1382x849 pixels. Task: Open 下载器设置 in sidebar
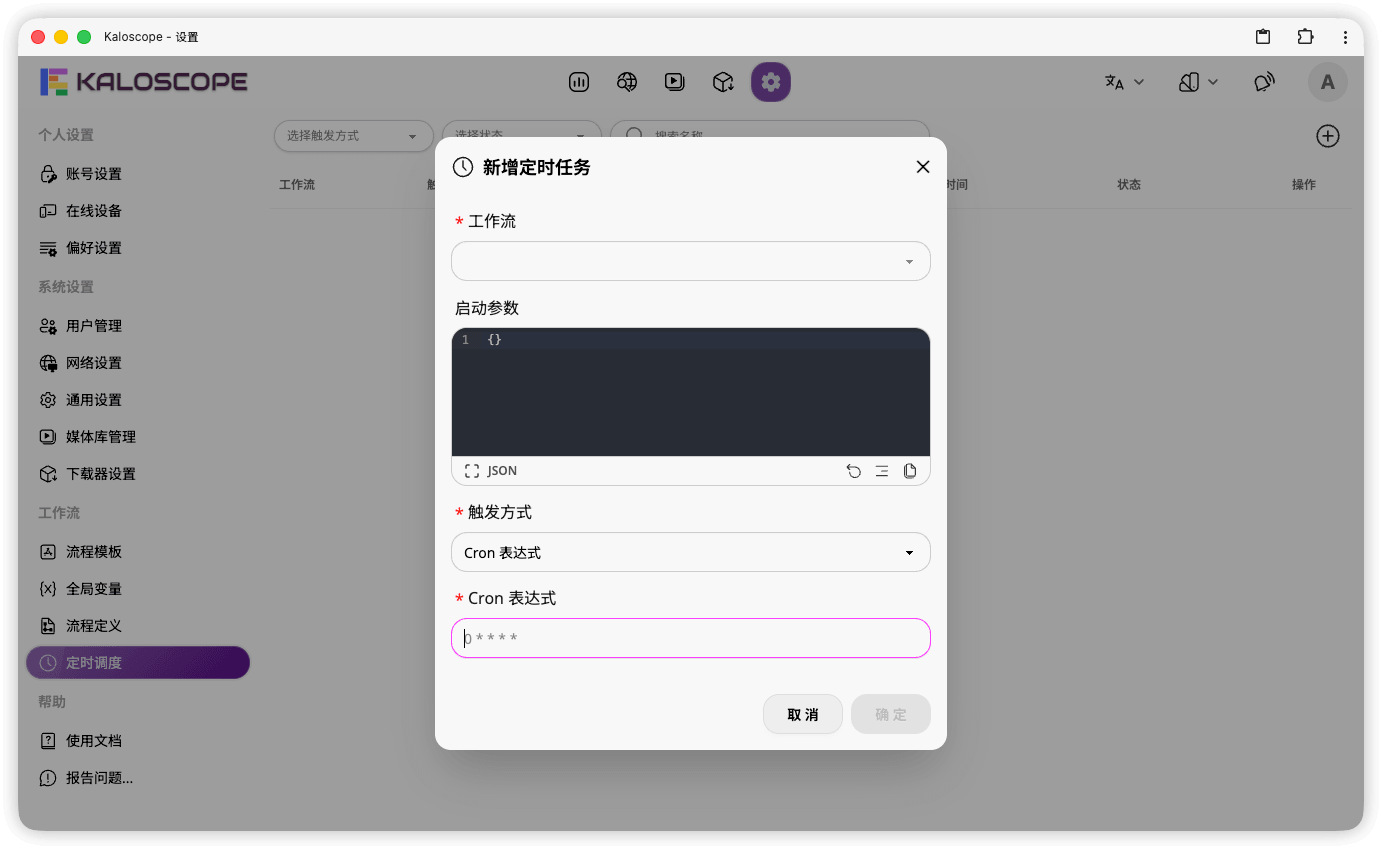pyautogui.click(x=138, y=474)
